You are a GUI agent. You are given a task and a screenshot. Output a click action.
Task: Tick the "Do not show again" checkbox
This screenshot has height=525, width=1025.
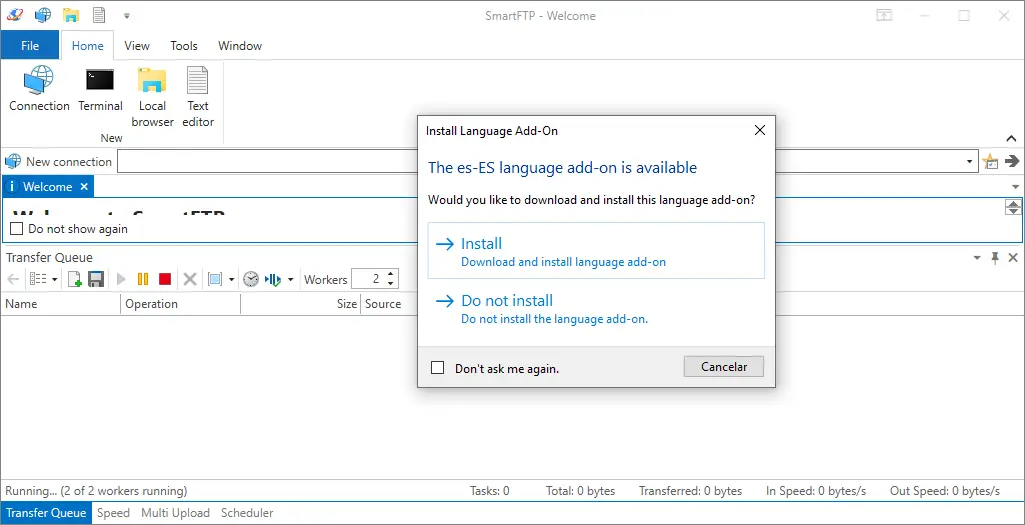coord(16,229)
